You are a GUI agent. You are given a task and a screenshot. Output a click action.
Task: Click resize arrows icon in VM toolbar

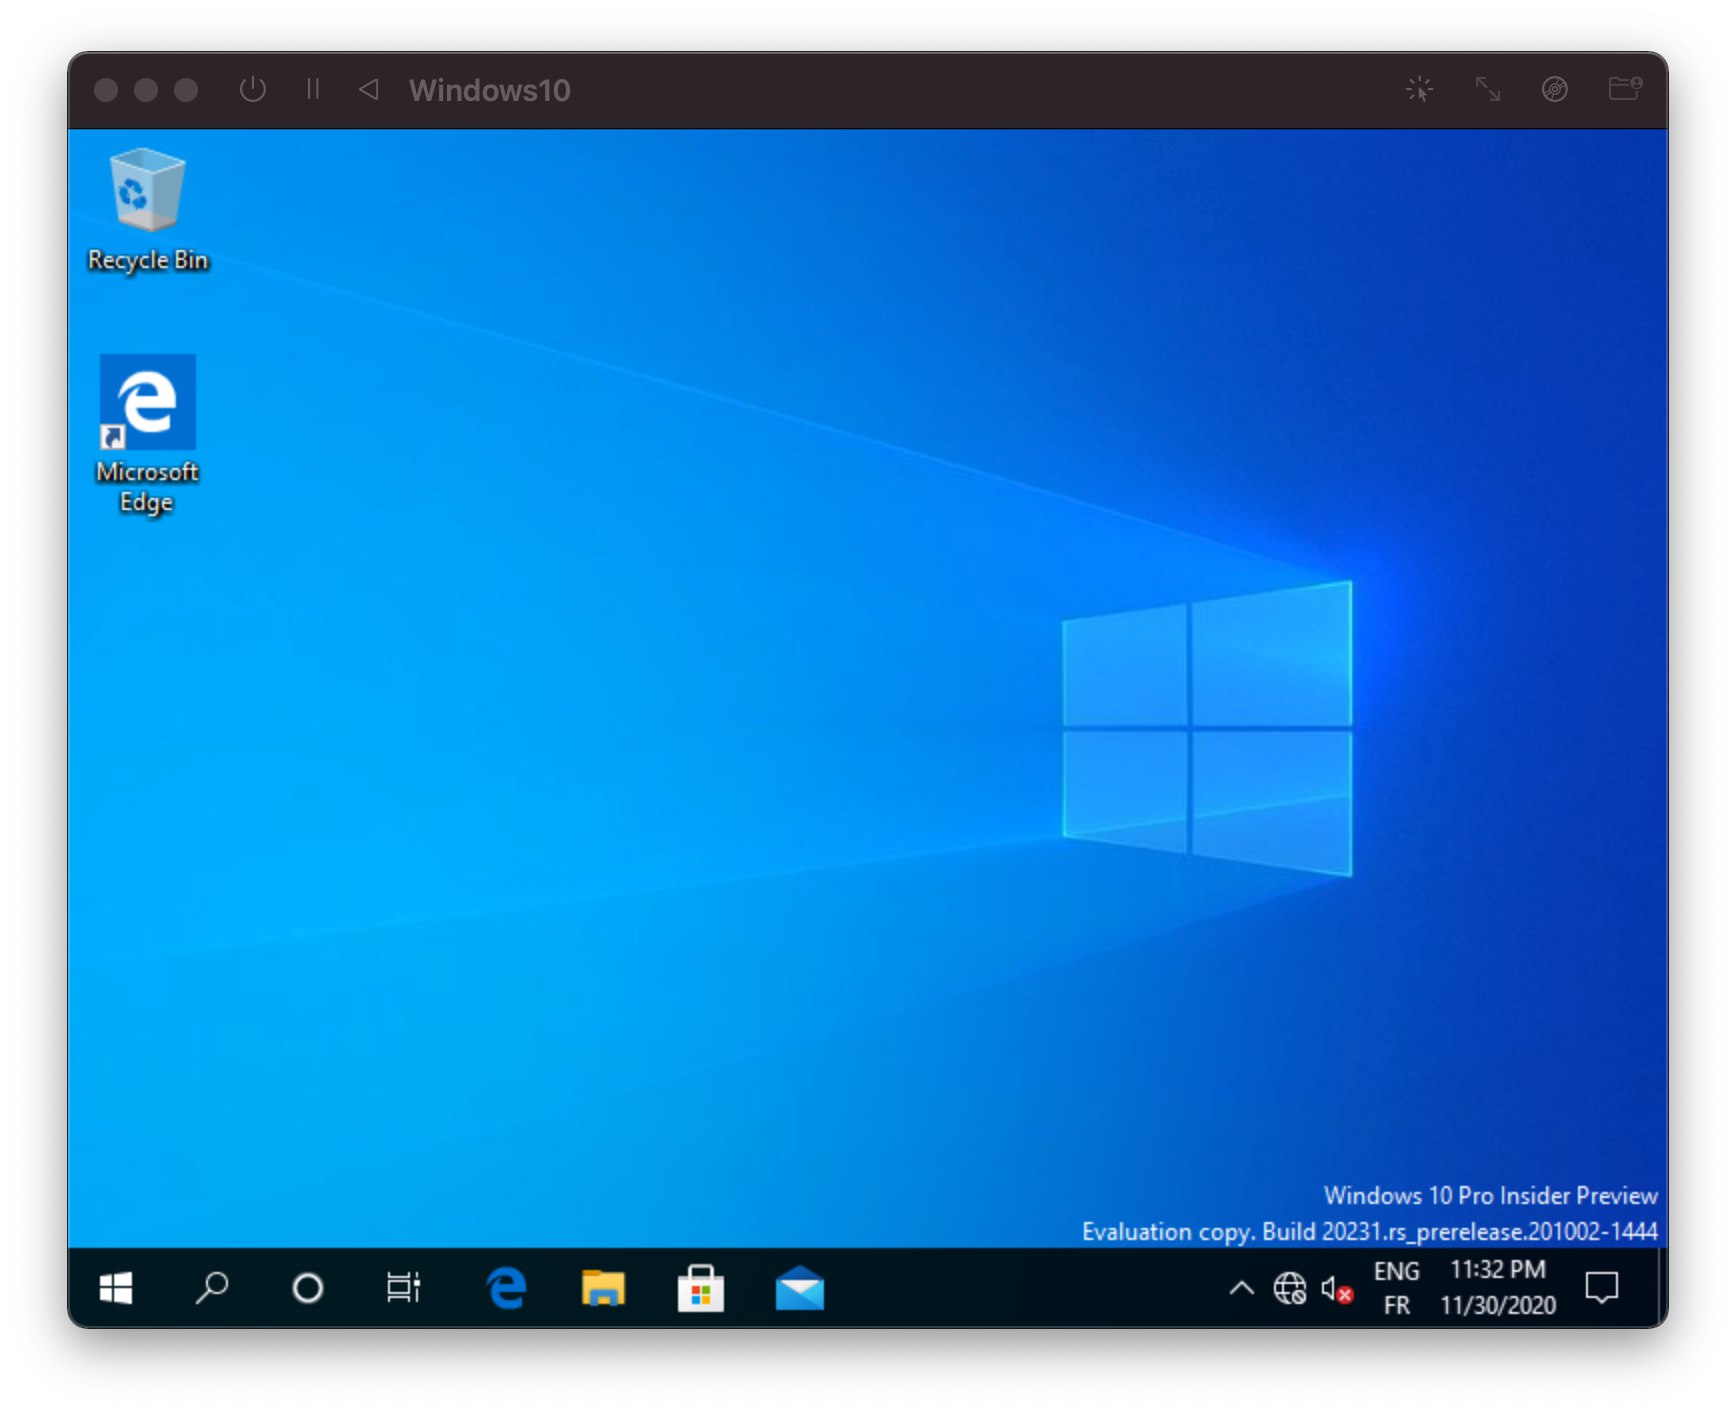point(1488,89)
